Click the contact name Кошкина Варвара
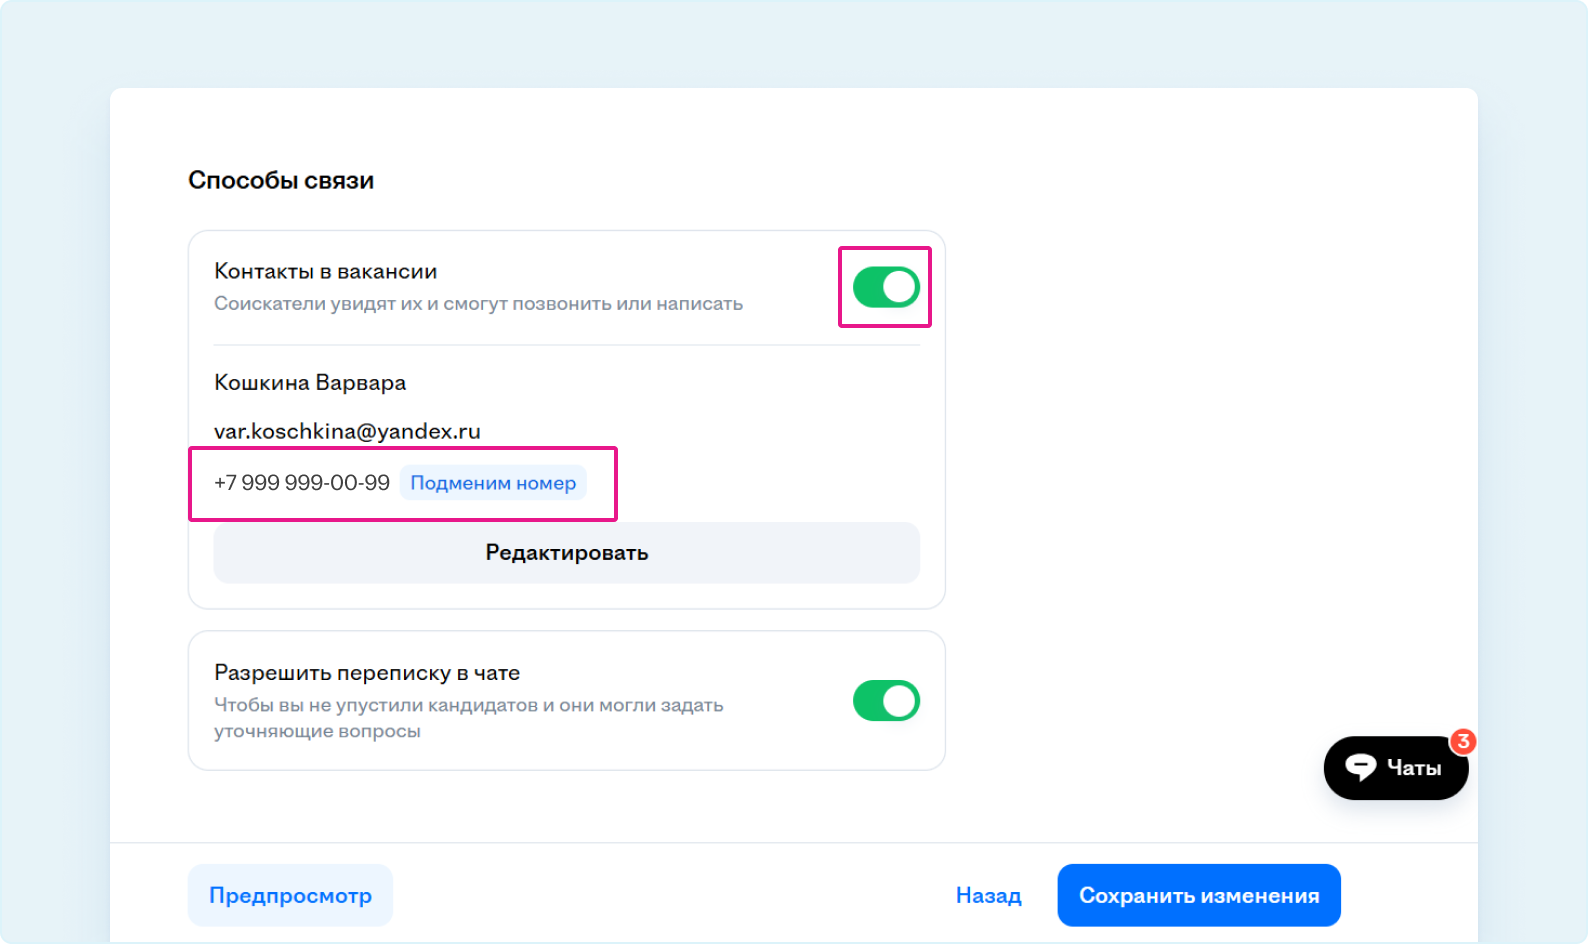This screenshot has width=1588, height=944. pyautogui.click(x=310, y=383)
